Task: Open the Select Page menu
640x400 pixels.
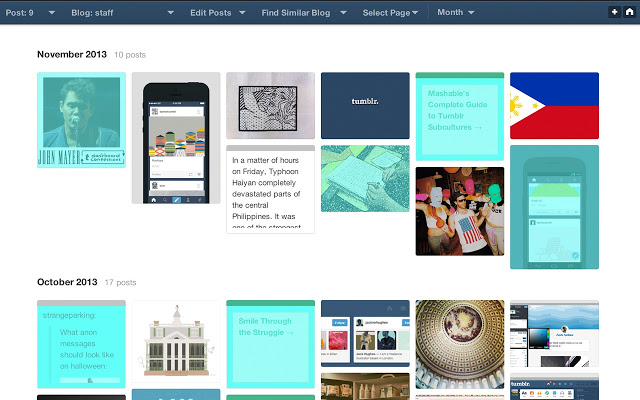Action: coord(390,12)
